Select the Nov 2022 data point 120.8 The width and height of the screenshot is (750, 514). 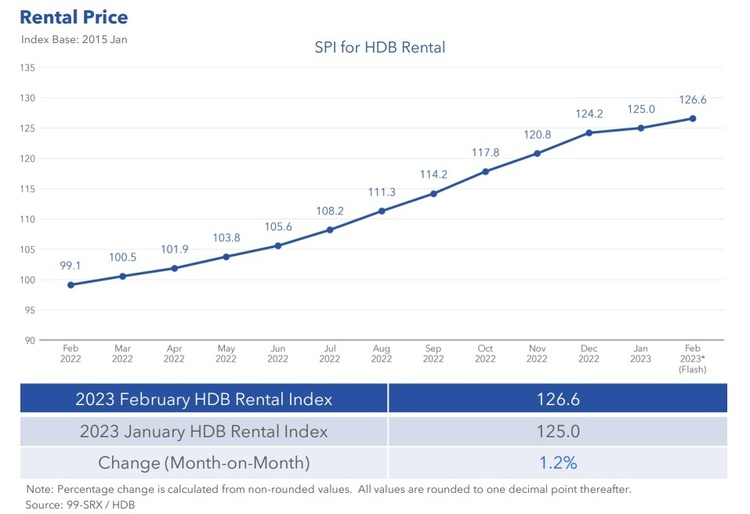coord(537,153)
